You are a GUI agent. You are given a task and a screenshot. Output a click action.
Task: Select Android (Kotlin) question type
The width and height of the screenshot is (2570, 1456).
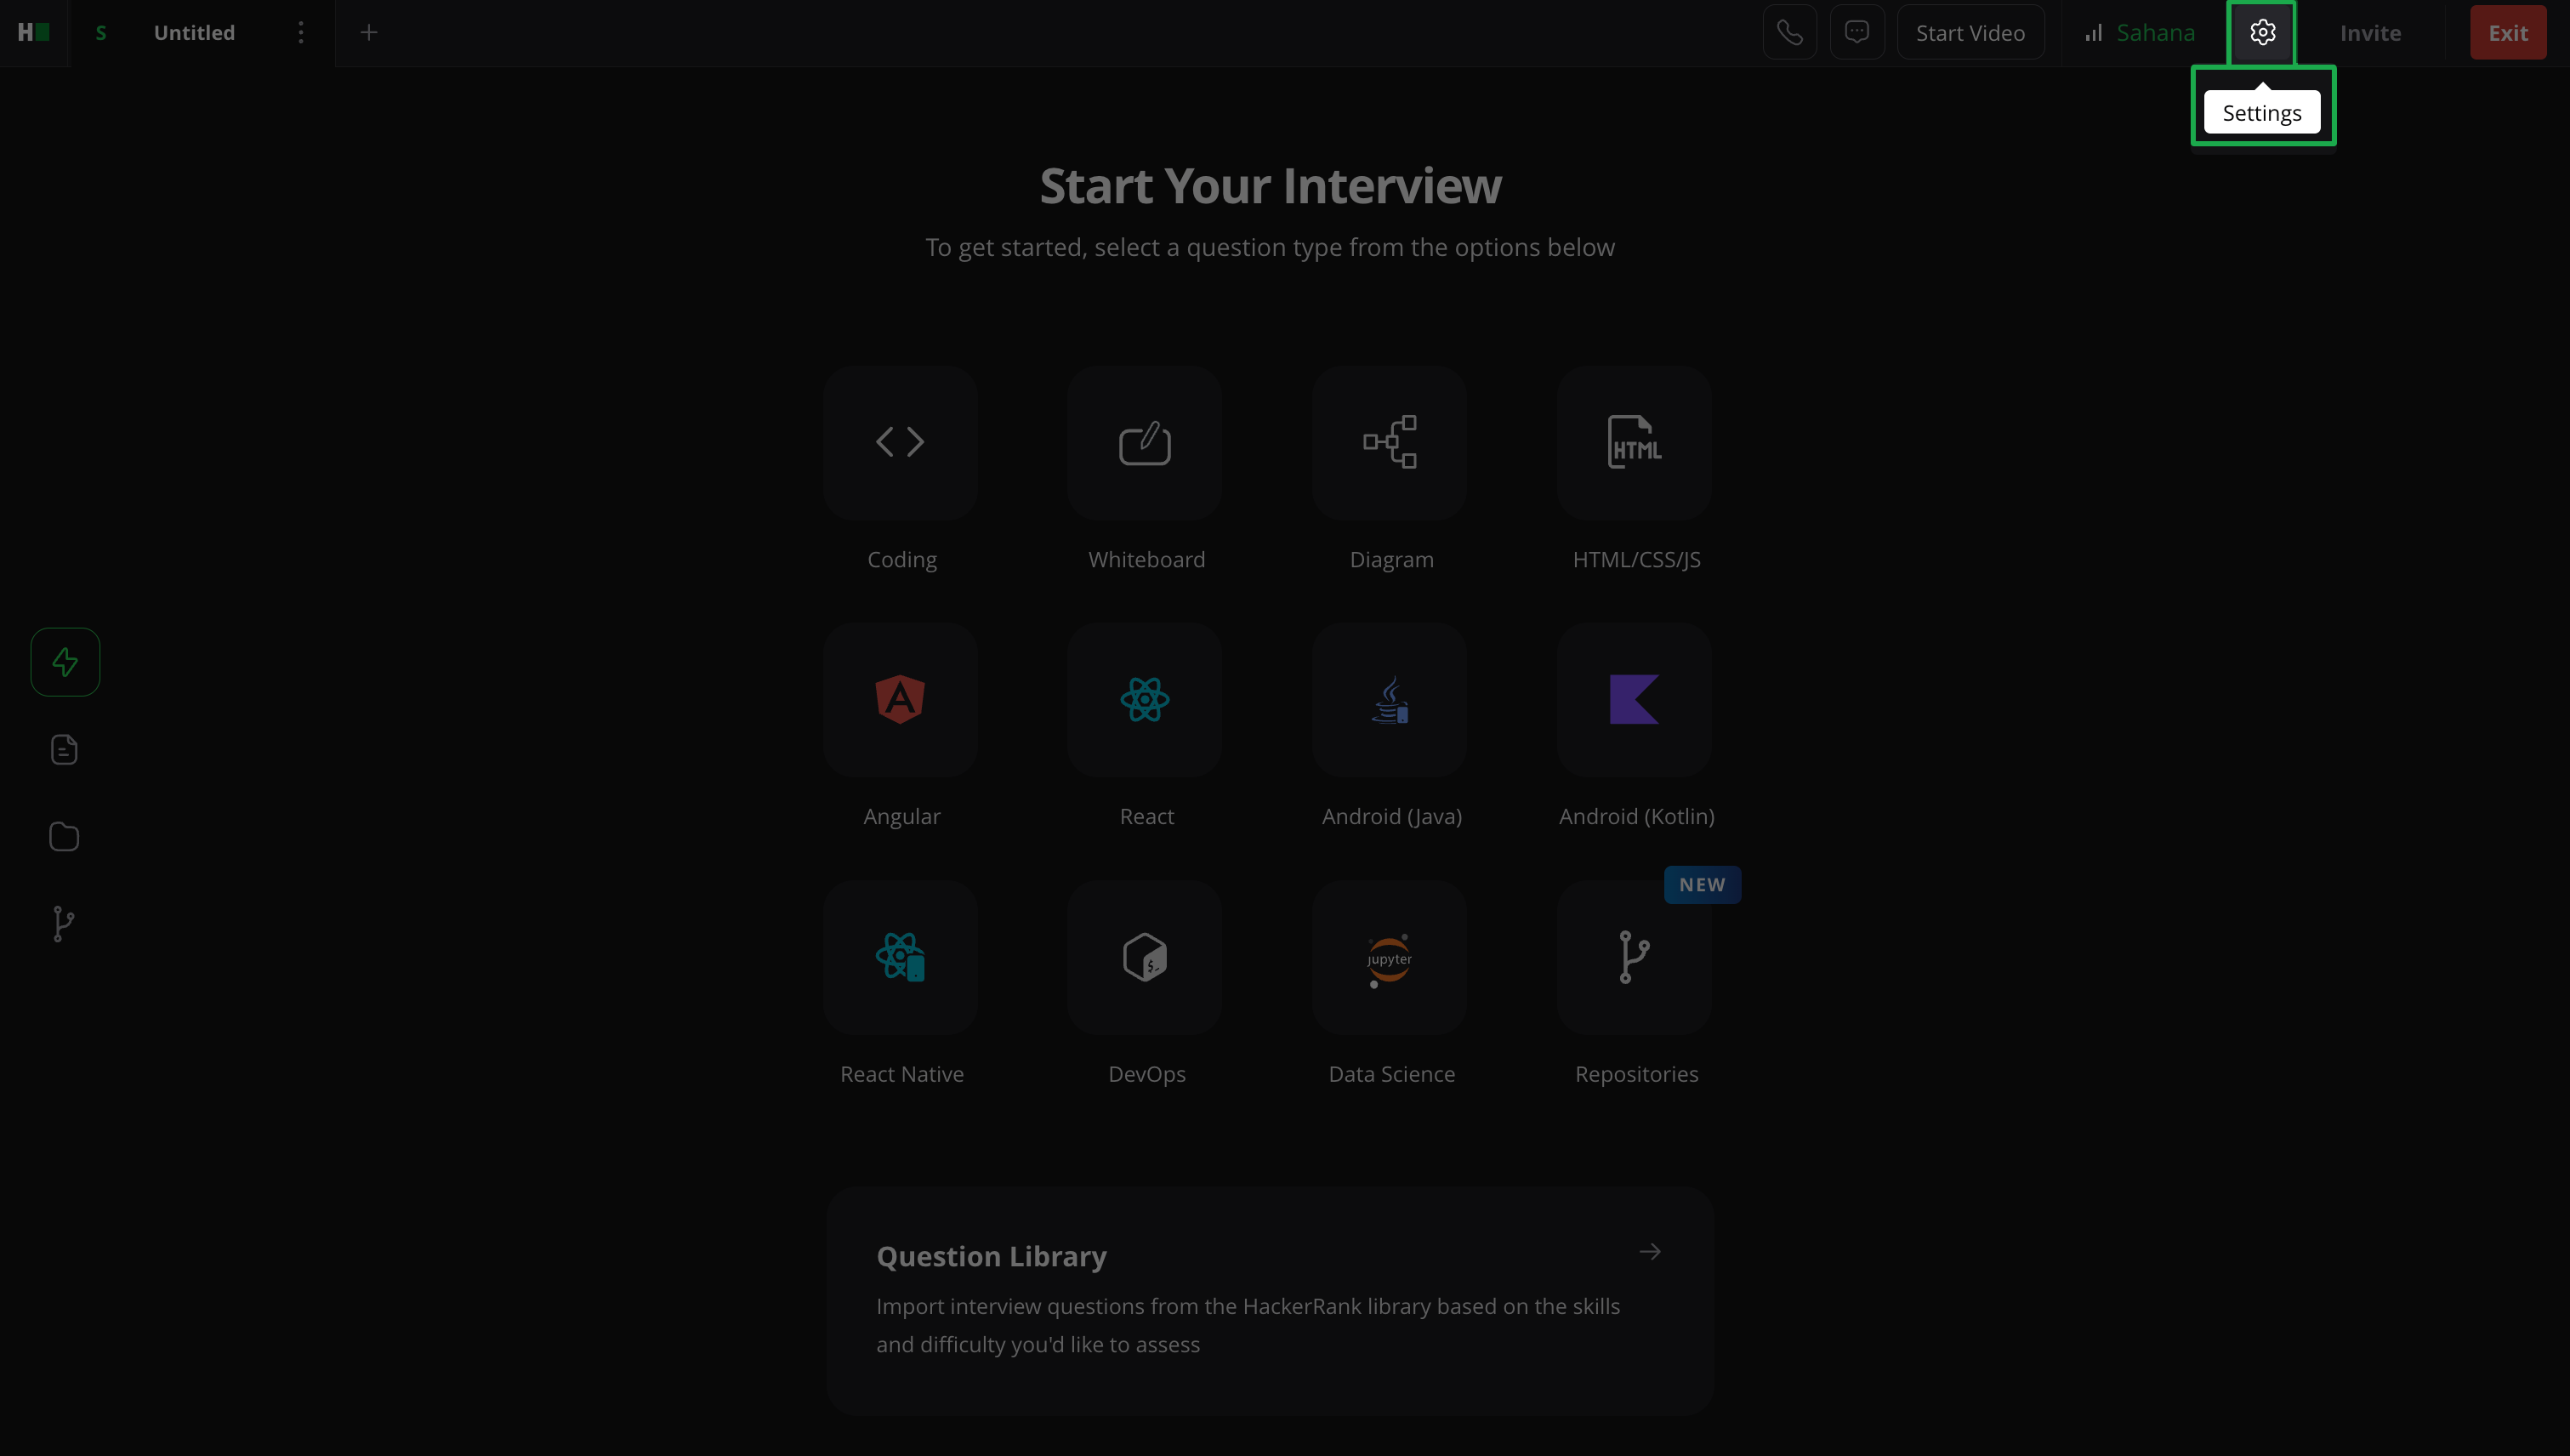pyautogui.click(x=1634, y=699)
